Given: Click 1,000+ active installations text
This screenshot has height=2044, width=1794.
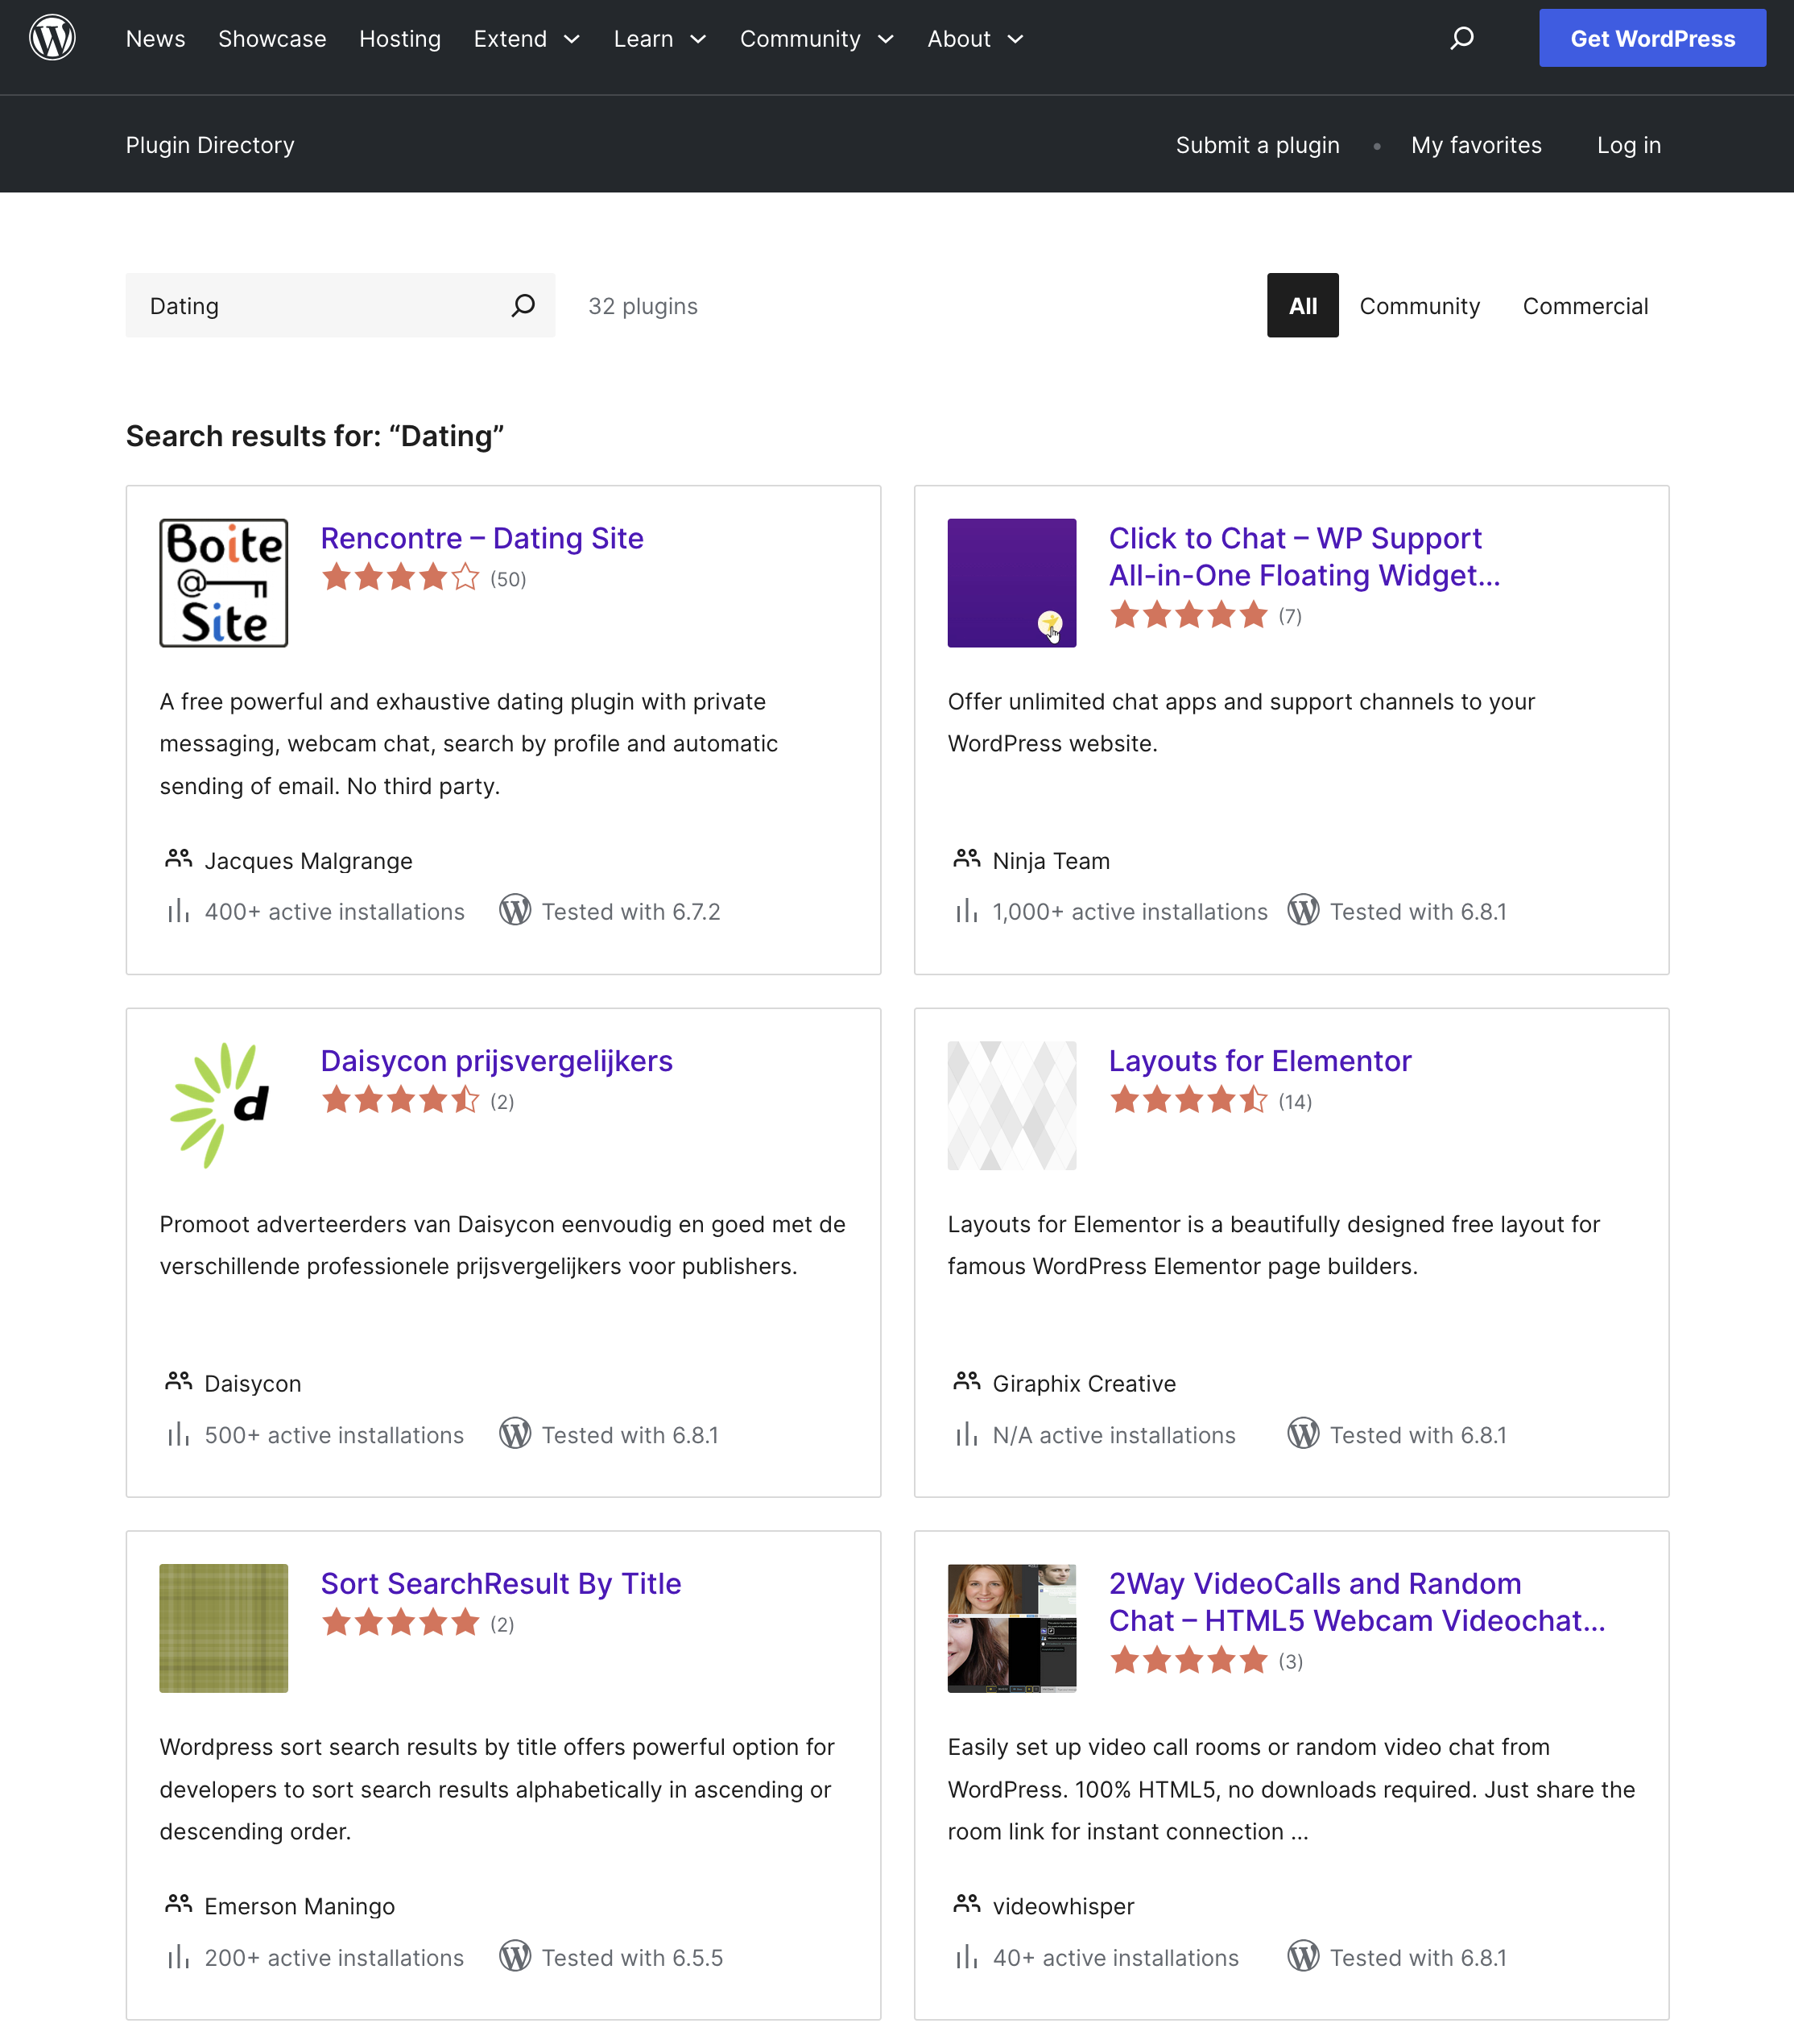Looking at the screenshot, I should pyautogui.click(x=1129, y=912).
